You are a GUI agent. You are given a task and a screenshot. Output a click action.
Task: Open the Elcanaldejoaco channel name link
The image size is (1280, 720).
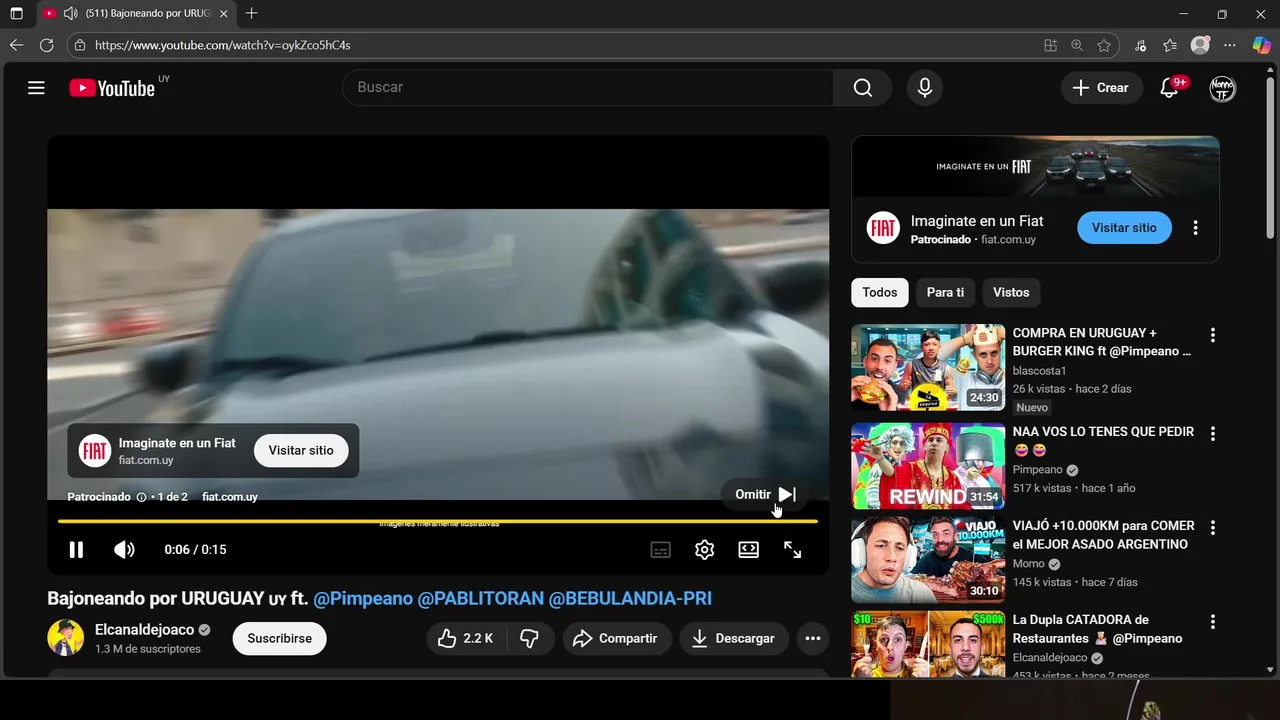coord(144,630)
